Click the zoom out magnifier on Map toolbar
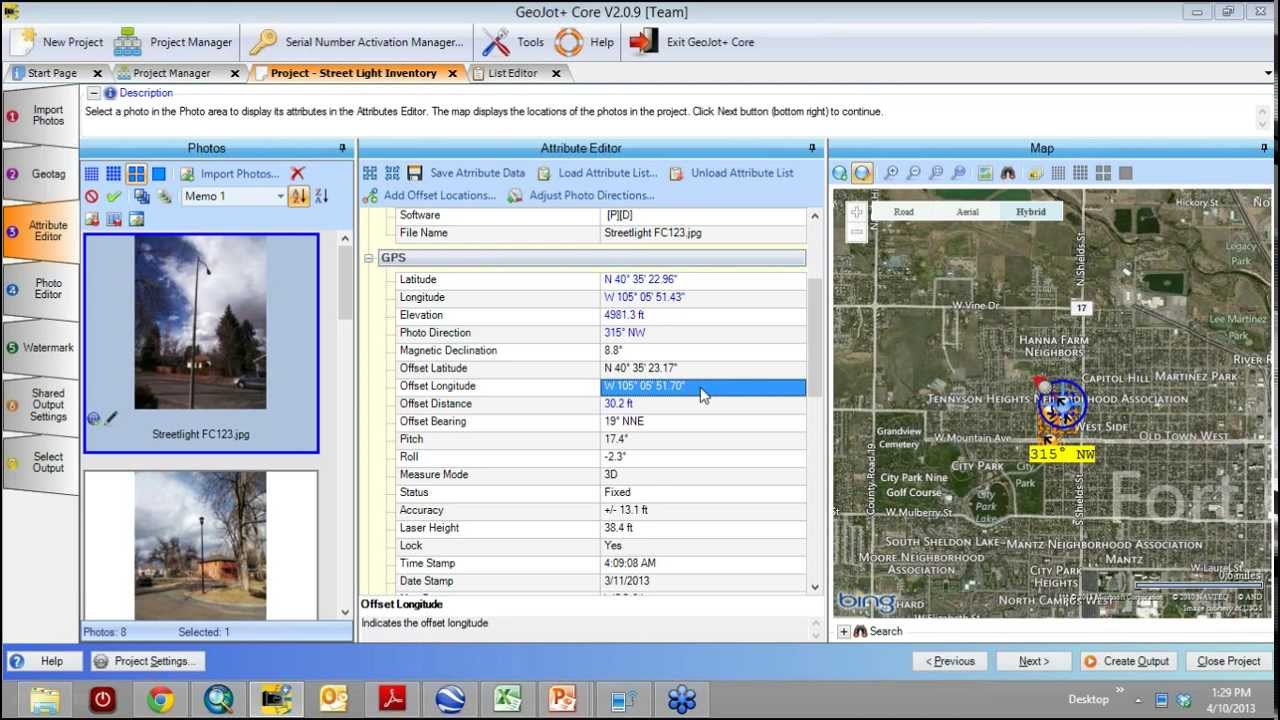 point(913,173)
